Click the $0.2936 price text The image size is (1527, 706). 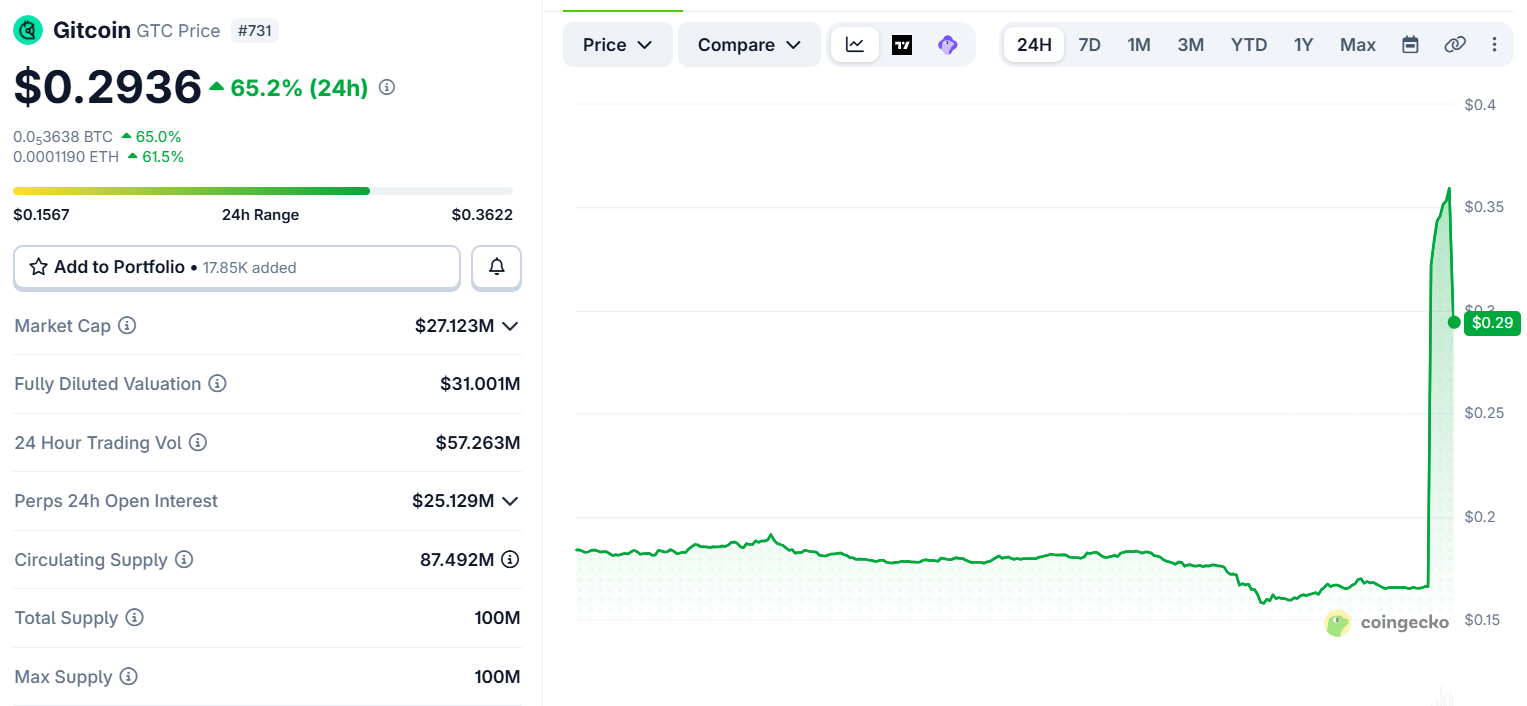click(108, 87)
